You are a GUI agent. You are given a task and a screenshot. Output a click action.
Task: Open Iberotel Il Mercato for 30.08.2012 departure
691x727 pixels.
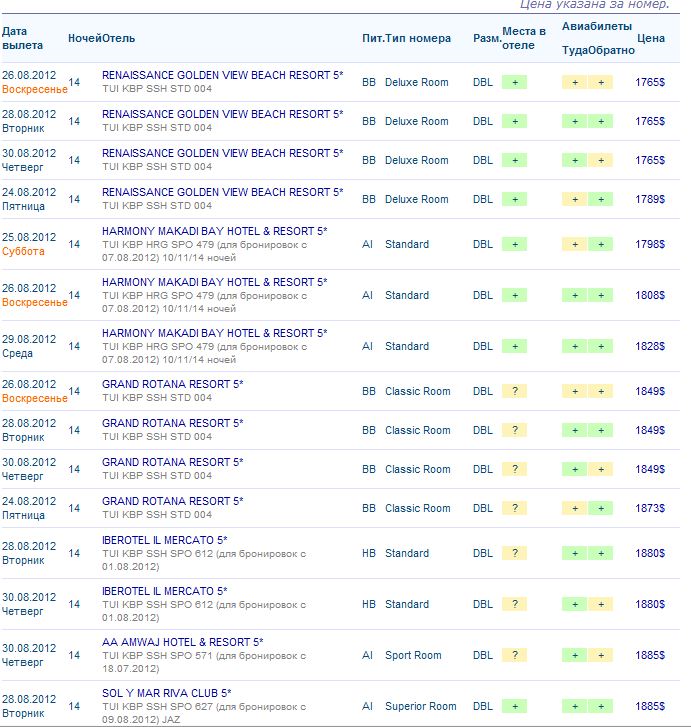coord(164,591)
